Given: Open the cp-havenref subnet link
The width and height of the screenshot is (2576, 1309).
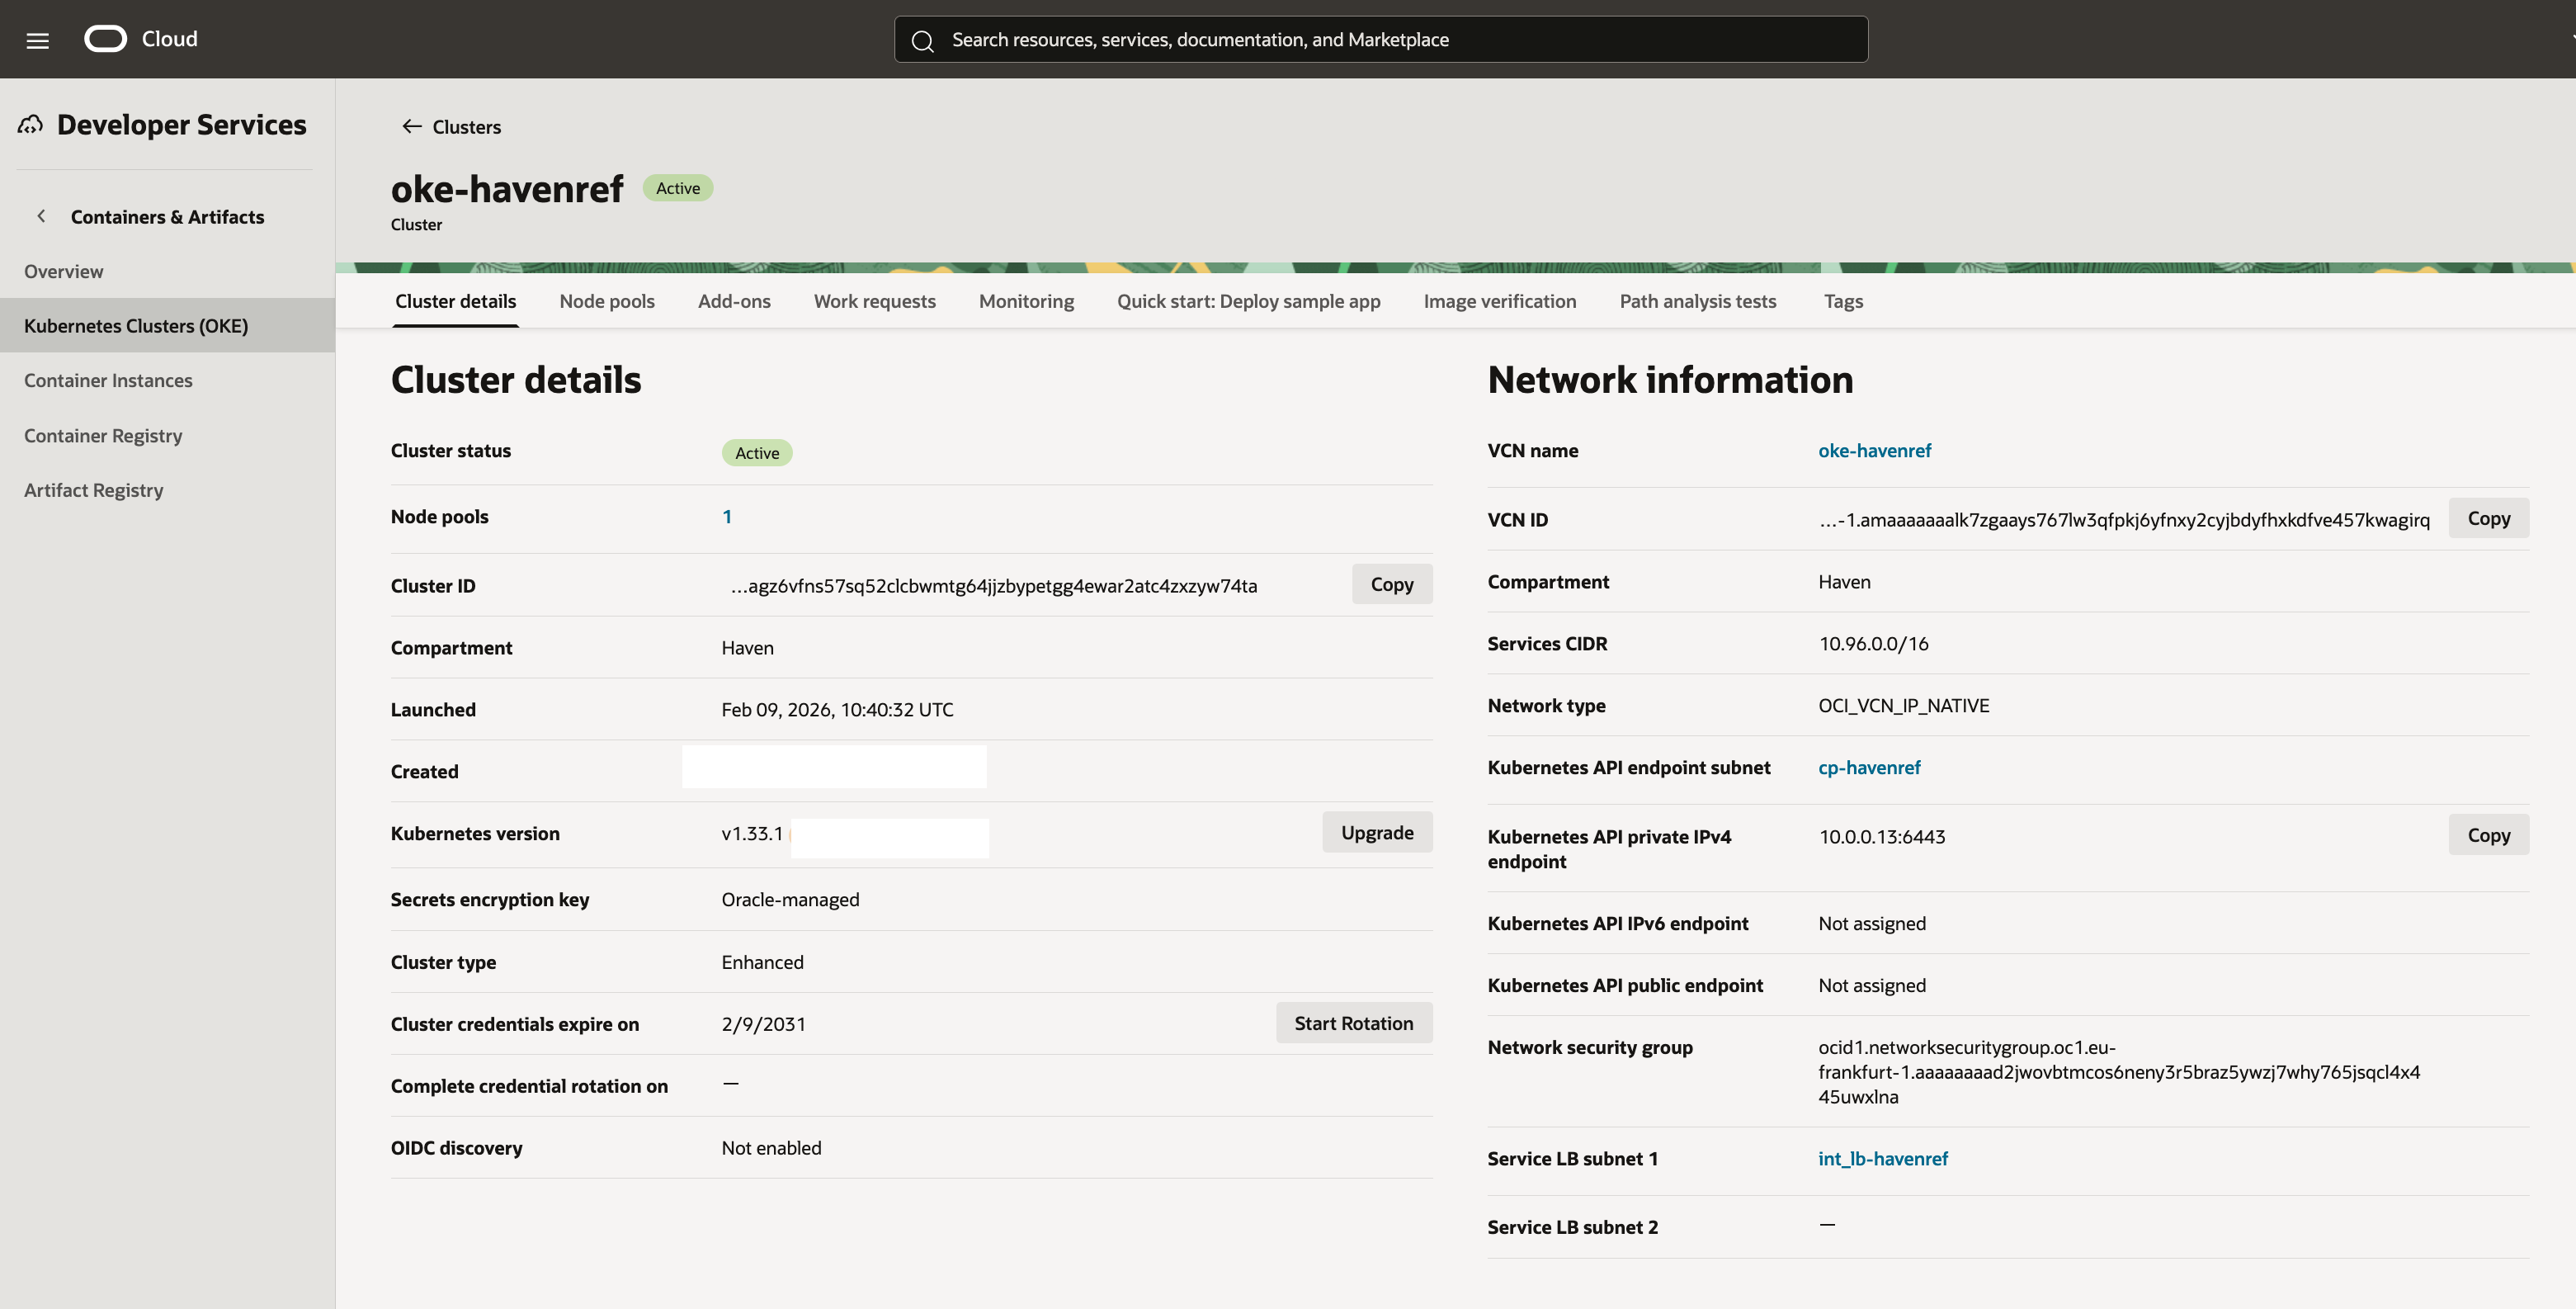Looking at the screenshot, I should (1868, 768).
